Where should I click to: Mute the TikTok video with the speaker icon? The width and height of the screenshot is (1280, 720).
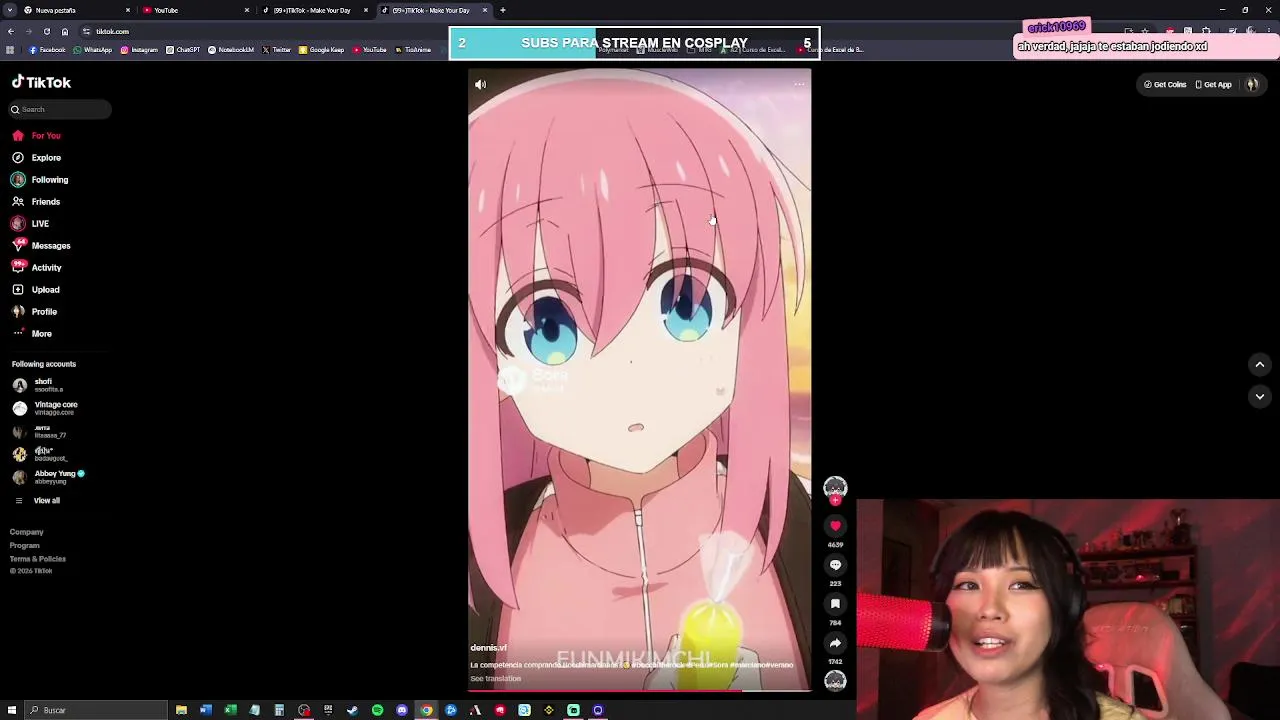click(480, 85)
